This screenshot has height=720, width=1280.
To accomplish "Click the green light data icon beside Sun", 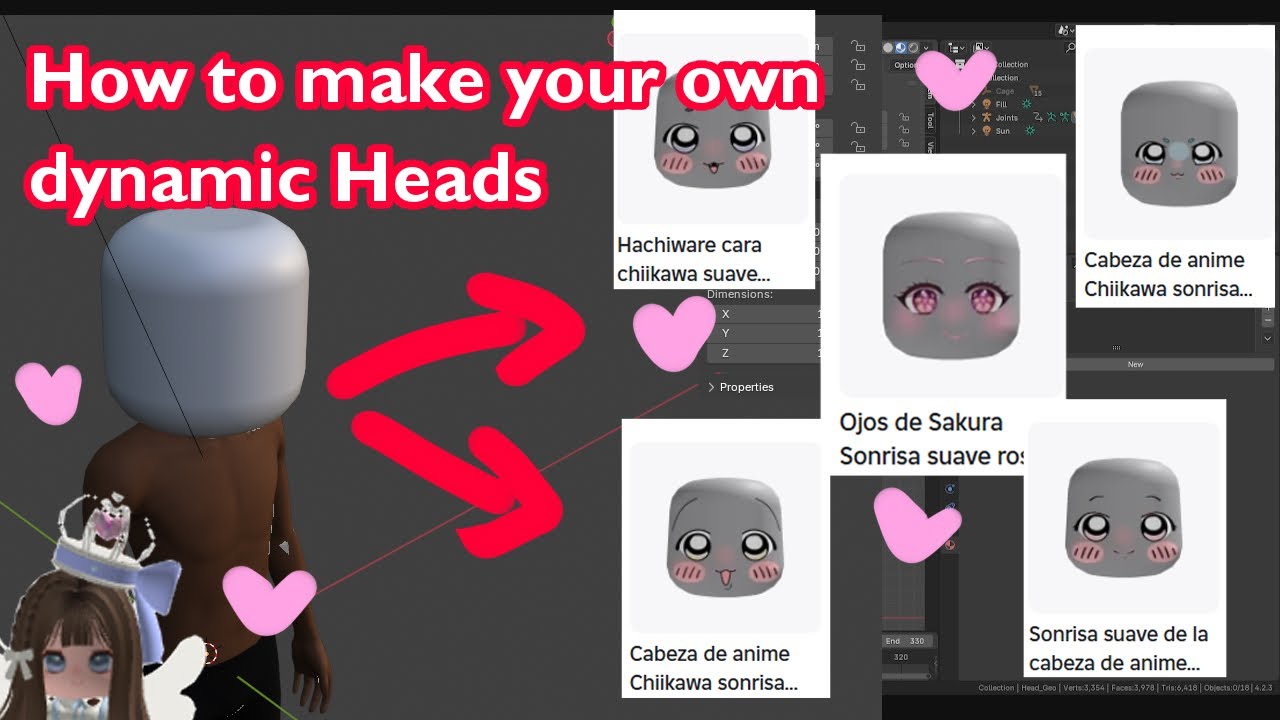I will [x=1030, y=130].
